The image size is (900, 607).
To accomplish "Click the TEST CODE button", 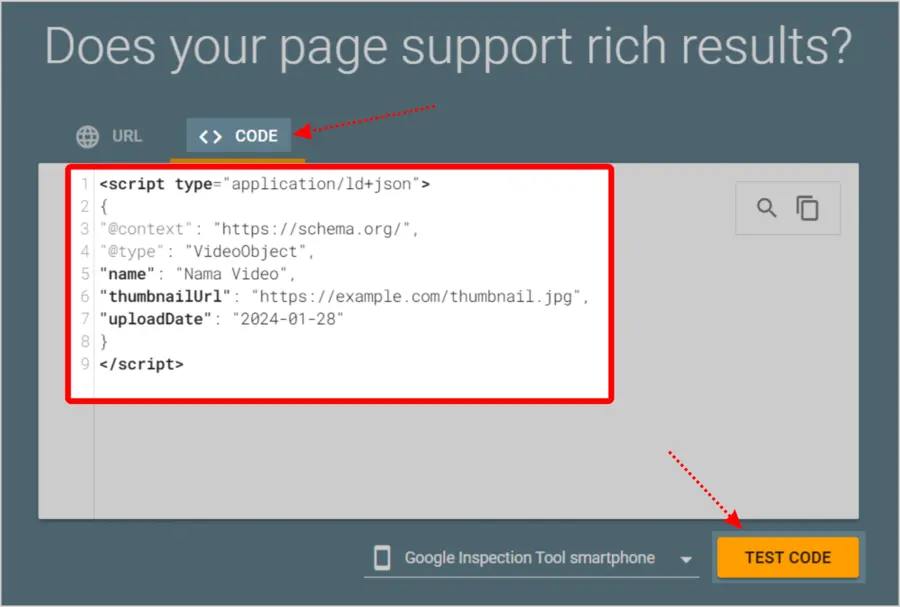I will coord(788,557).
